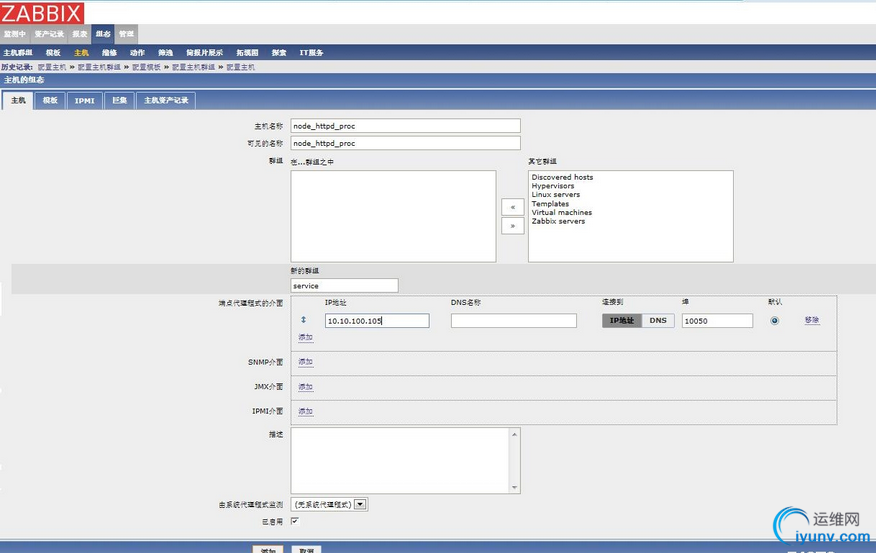Screen dimensions: 876x553
Task: Click the bottom 取消 (Cancel) button
Action: (306, 550)
